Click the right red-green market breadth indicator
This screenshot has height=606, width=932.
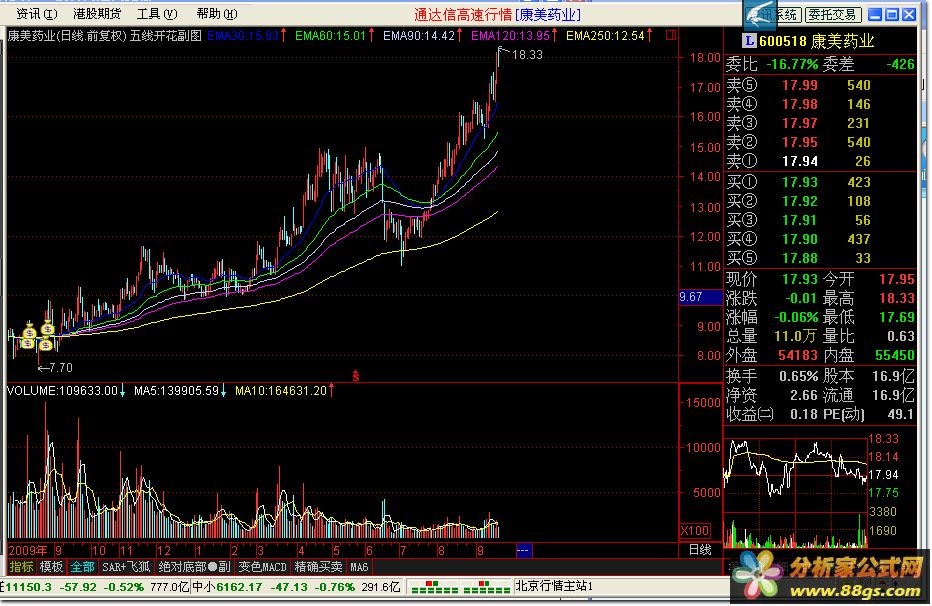click(486, 587)
